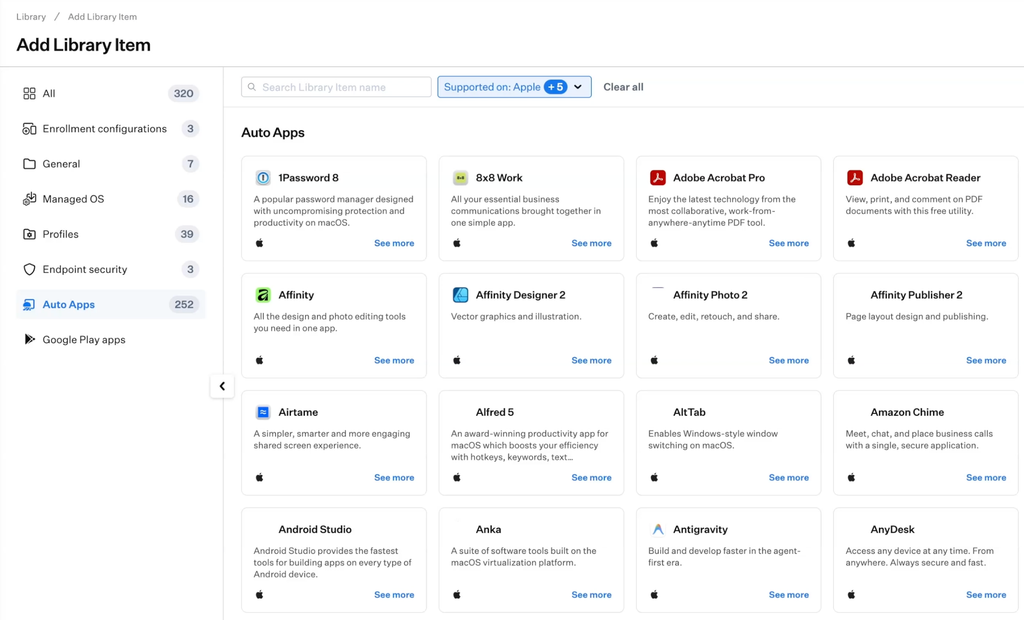Click See more on 1Password 8
Image resolution: width=1024 pixels, height=620 pixels.
pyautogui.click(x=394, y=243)
